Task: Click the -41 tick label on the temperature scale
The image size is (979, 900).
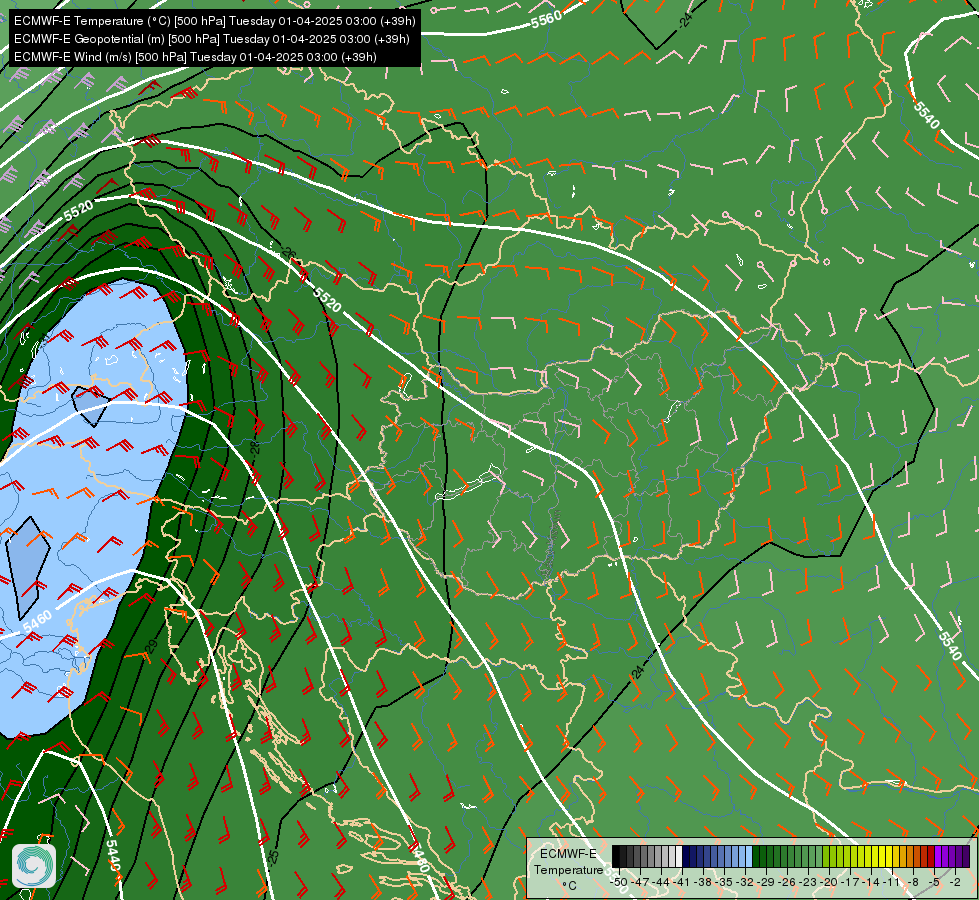Action: pos(683,882)
